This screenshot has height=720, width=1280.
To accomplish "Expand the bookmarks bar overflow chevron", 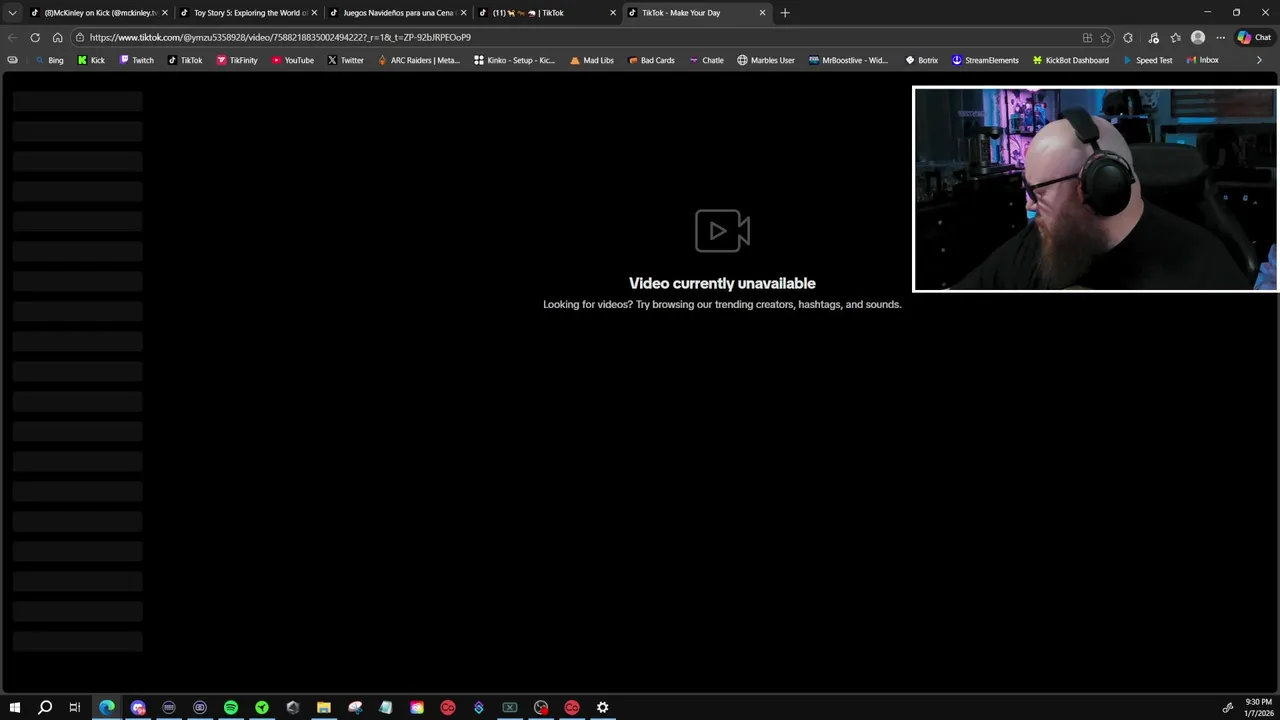I will [x=1259, y=60].
